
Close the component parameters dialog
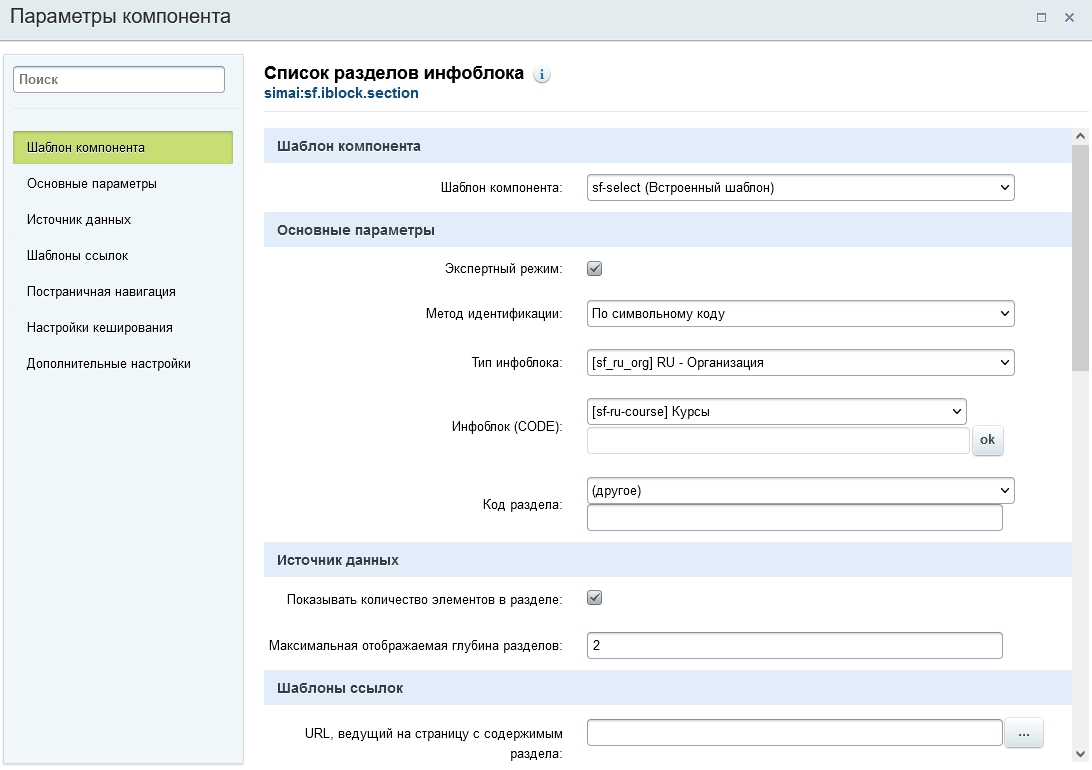click(x=1069, y=17)
